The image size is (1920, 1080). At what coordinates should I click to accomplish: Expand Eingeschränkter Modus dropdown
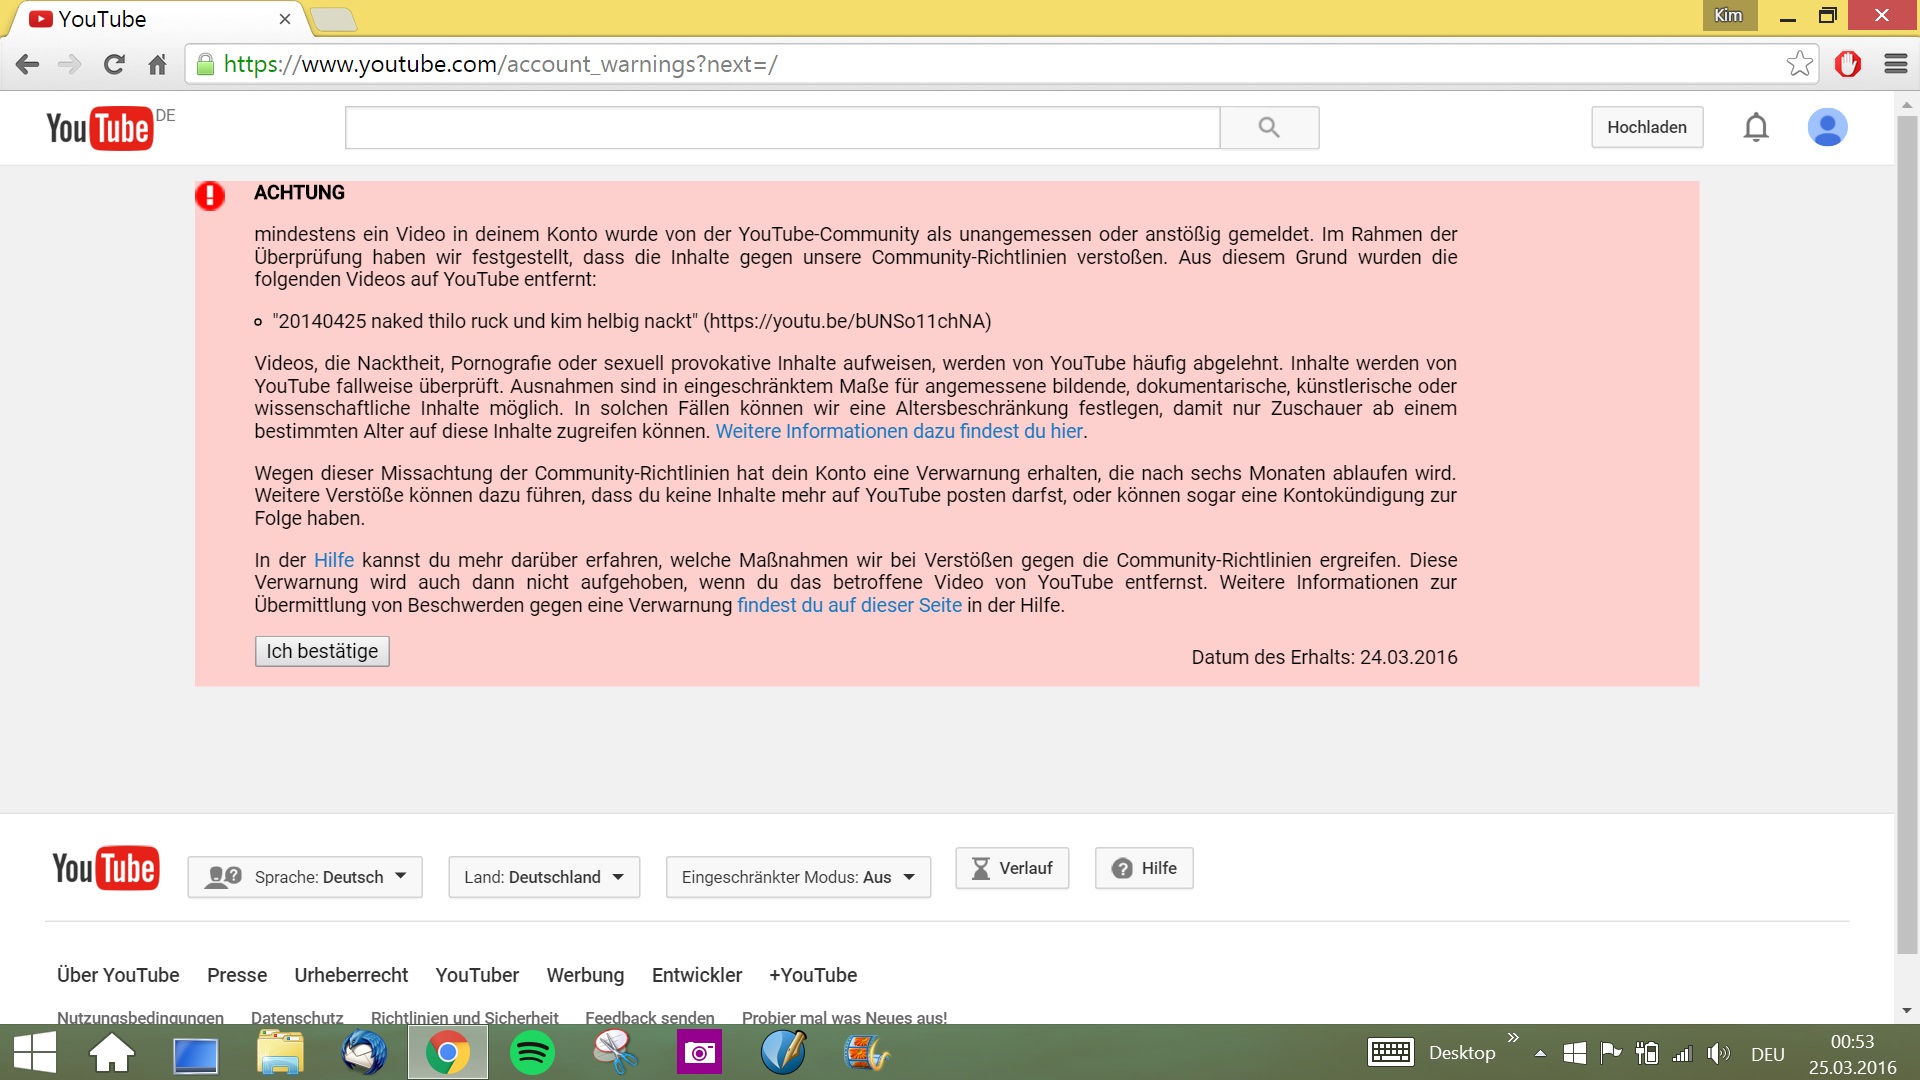tap(797, 877)
